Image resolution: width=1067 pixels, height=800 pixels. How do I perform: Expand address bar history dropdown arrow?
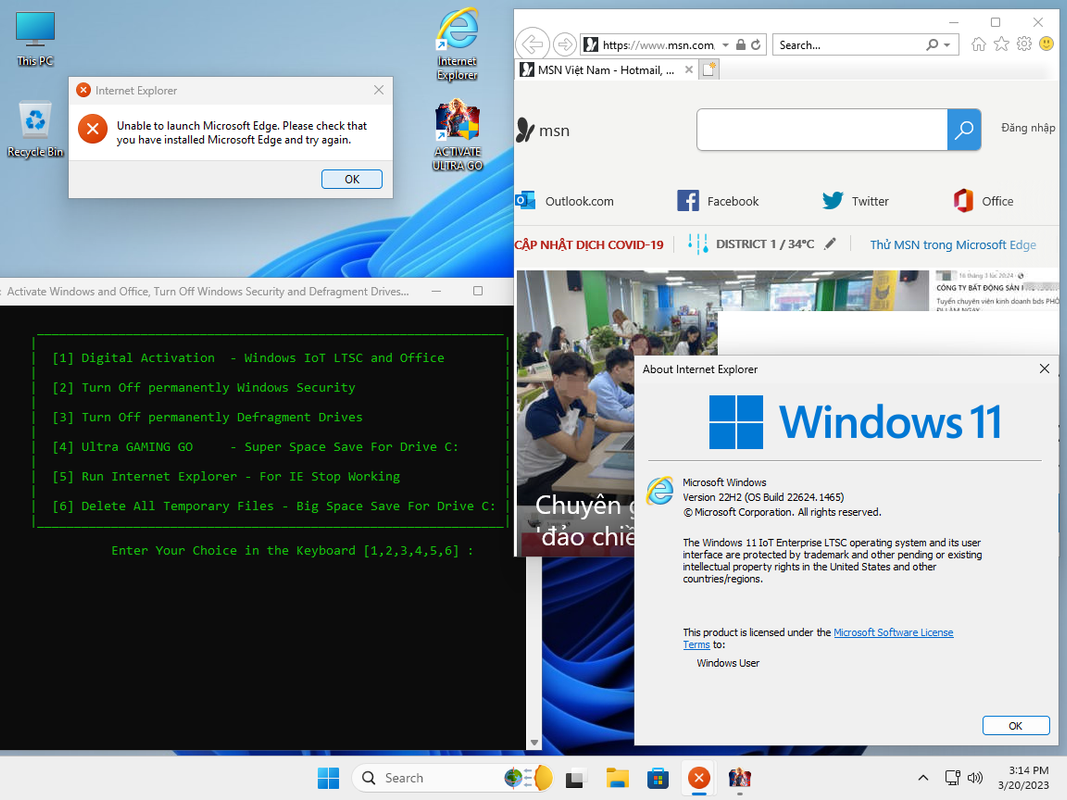pos(725,45)
